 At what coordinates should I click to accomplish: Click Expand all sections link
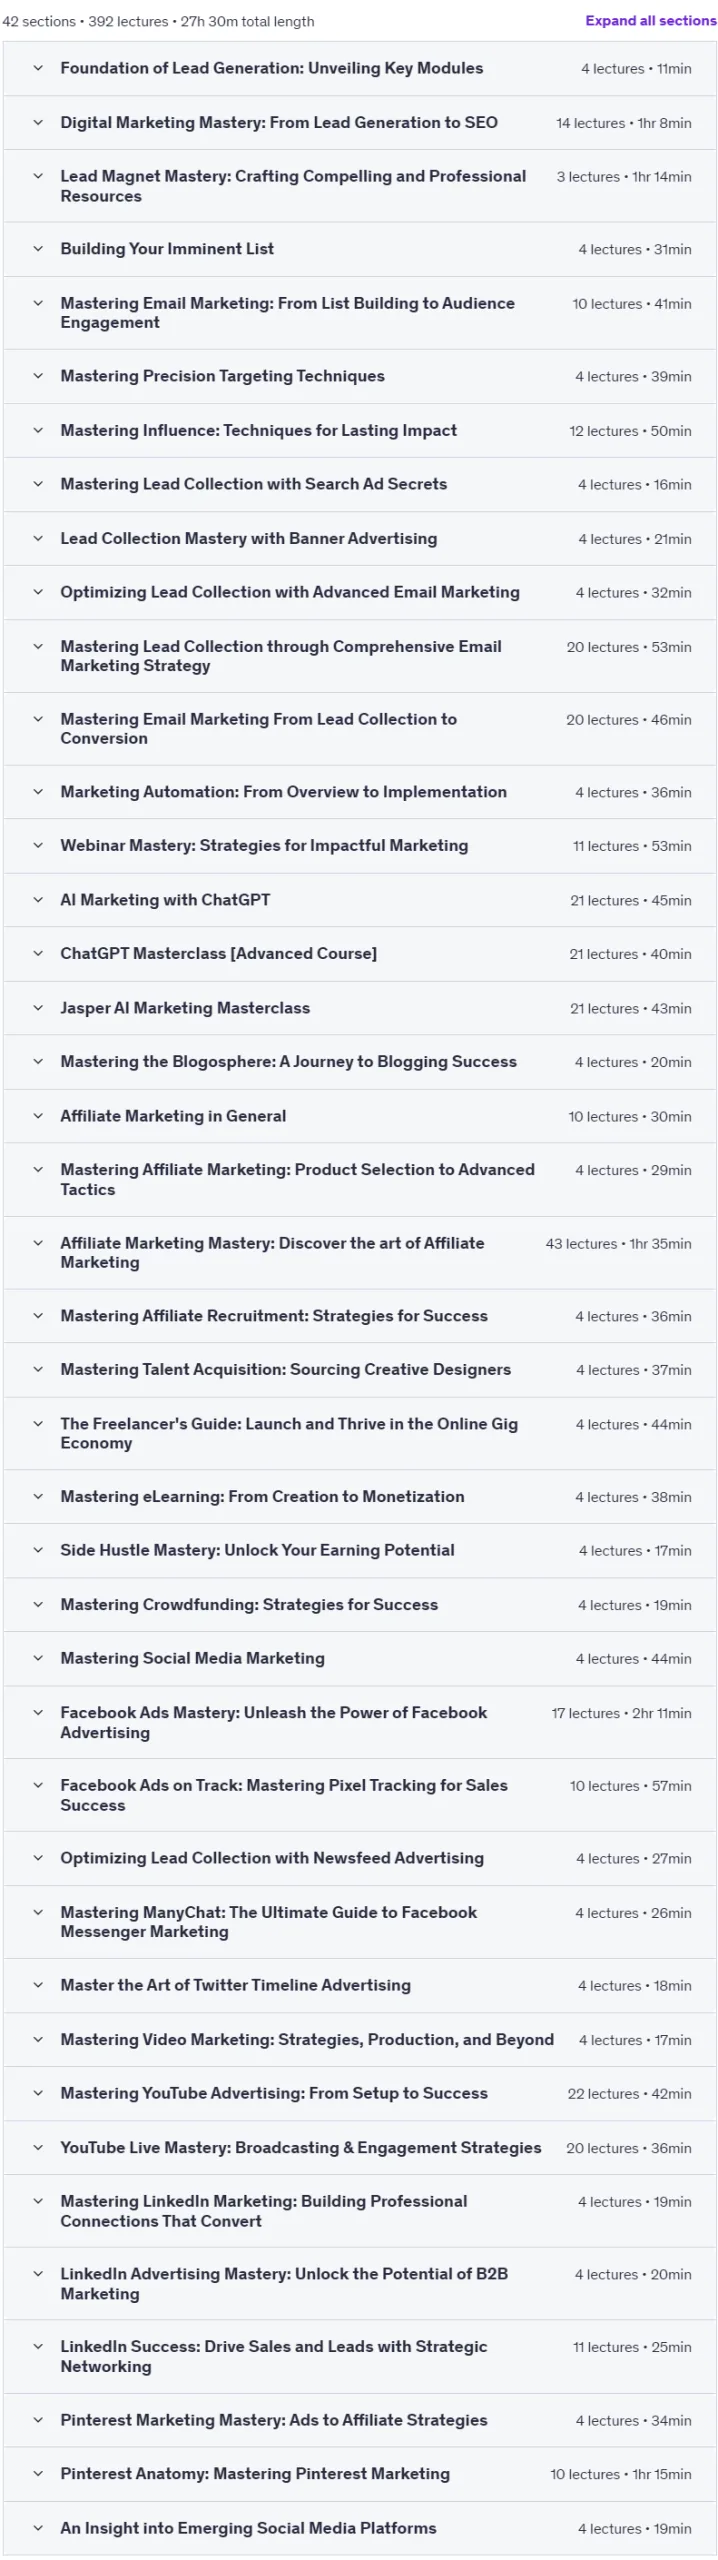[650, 20]
